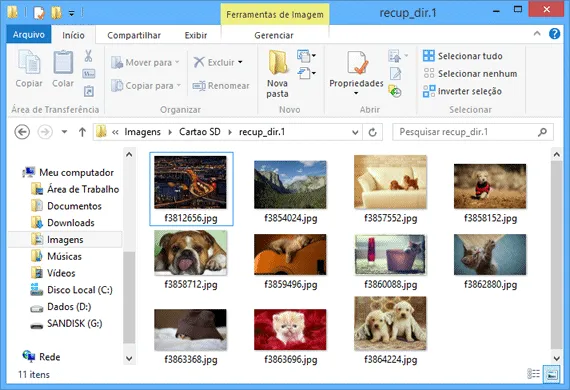Click the Excluir delete button
This screenshot has width=570, height=390.
coord(218,62)
